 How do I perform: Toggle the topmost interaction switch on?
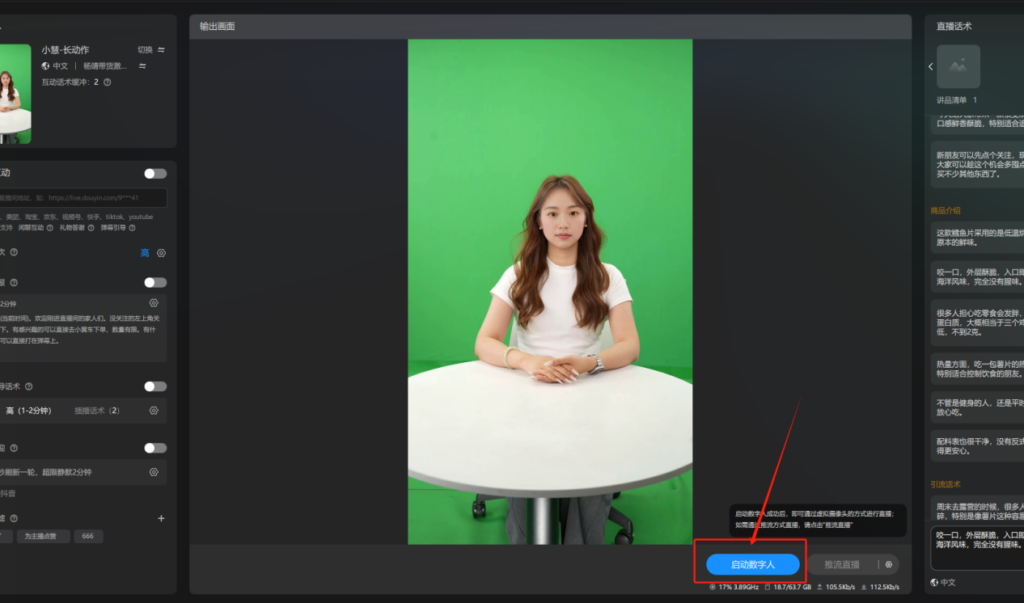(x=155, y=173)
